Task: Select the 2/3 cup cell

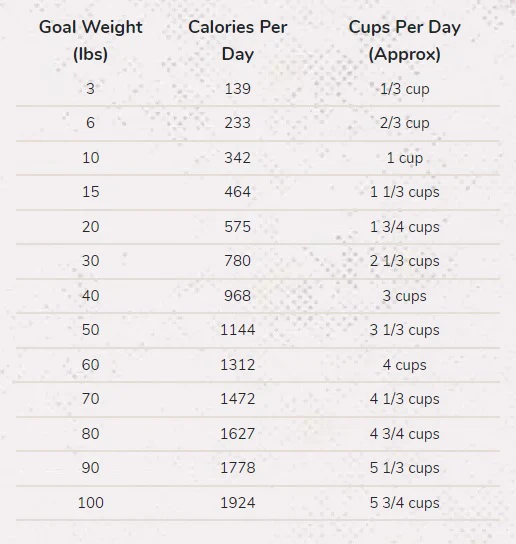Action: coord(405,123)
